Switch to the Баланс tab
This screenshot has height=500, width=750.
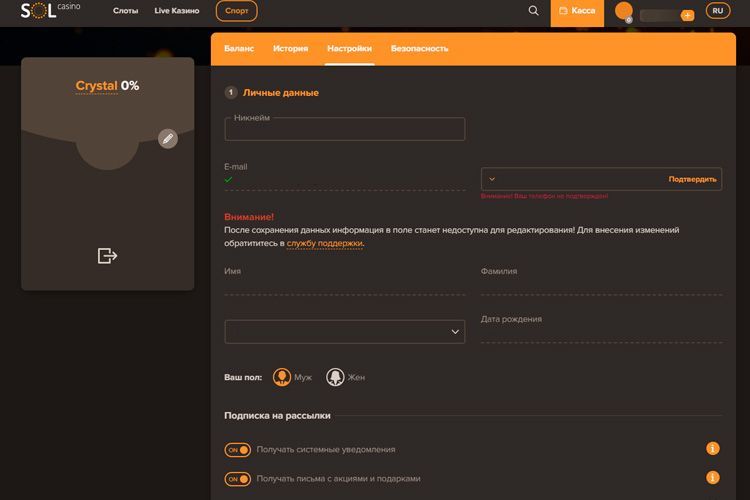tap(239, 48)
